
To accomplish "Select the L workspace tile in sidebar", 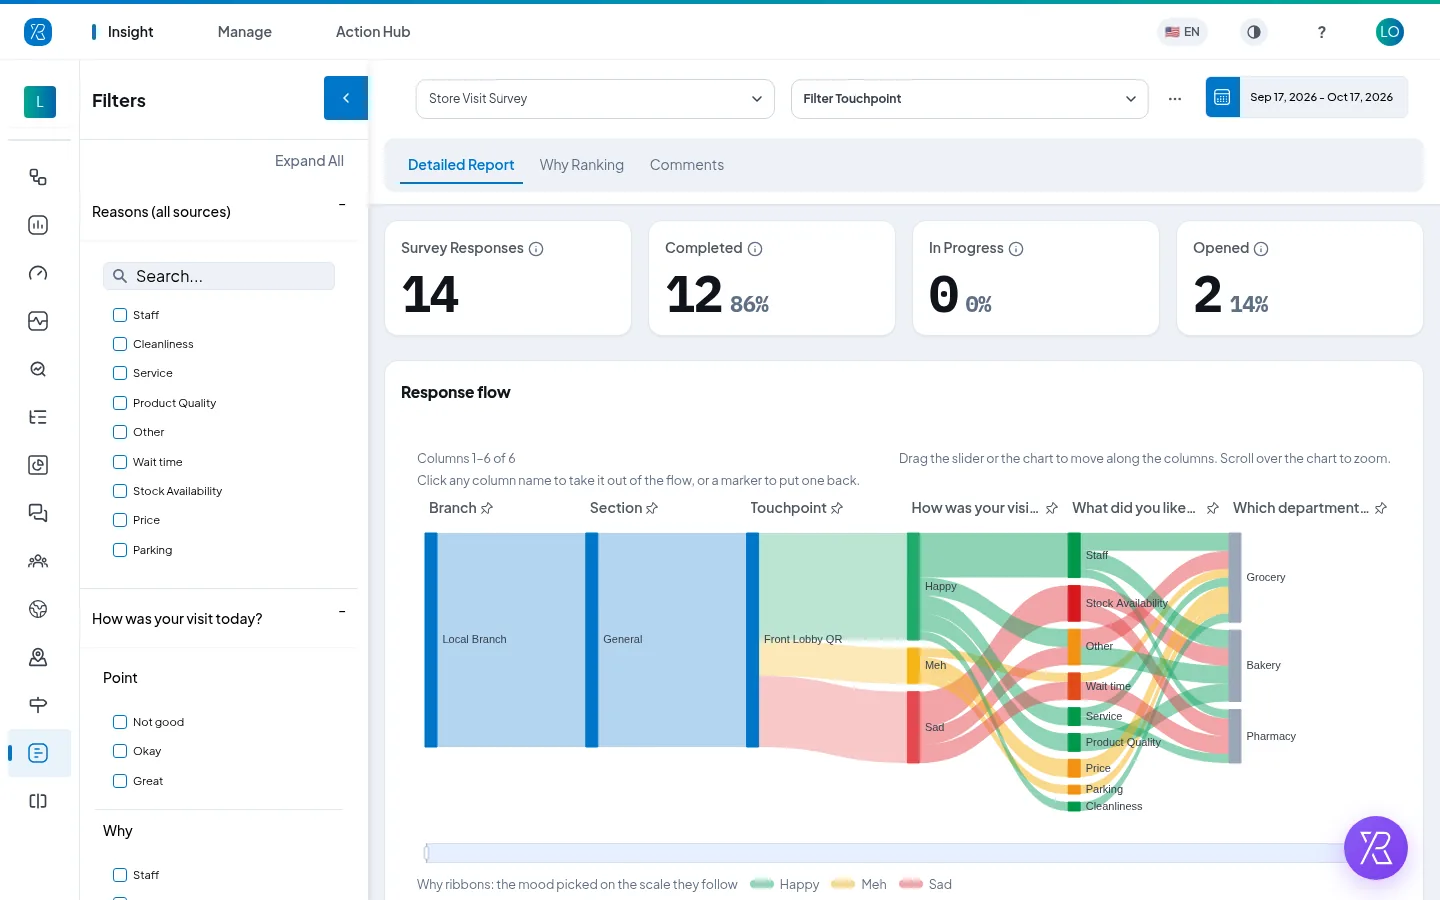I will coord(40,102).
